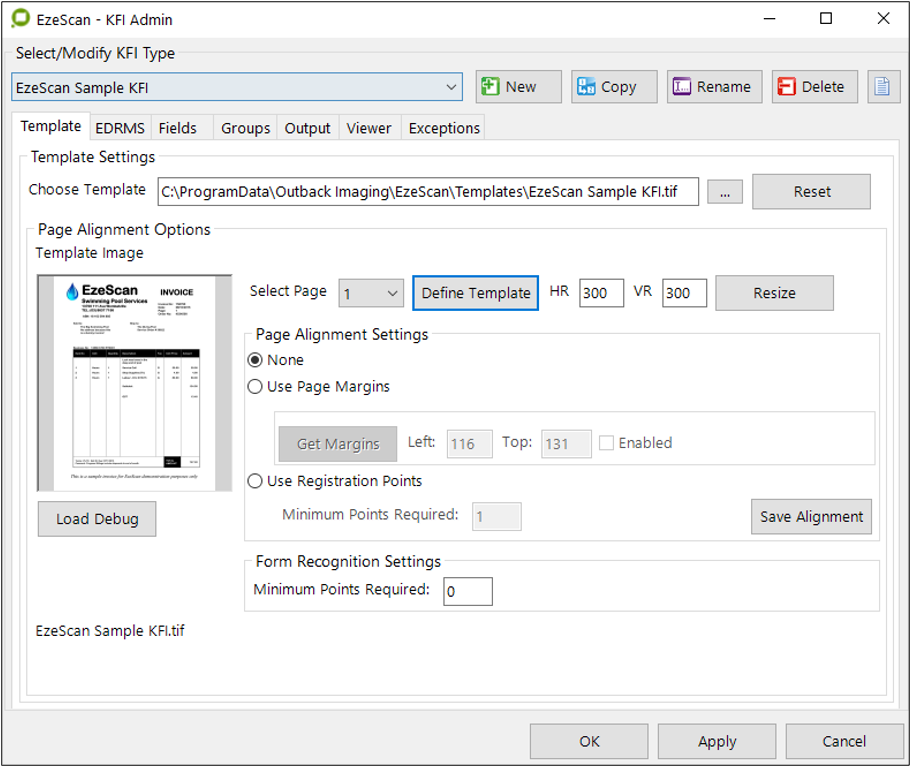The width and height of the screenshot is (910, 766).
Task: Delete the selected KFI type
Action: [814, 87]
